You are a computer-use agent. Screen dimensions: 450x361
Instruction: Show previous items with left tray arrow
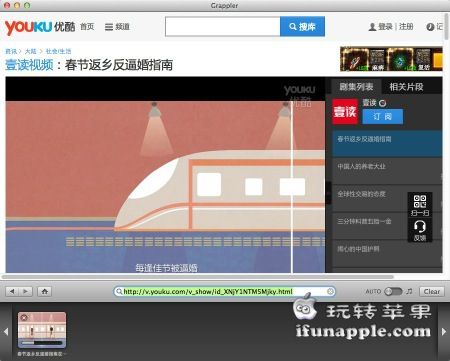click(6, 332)
